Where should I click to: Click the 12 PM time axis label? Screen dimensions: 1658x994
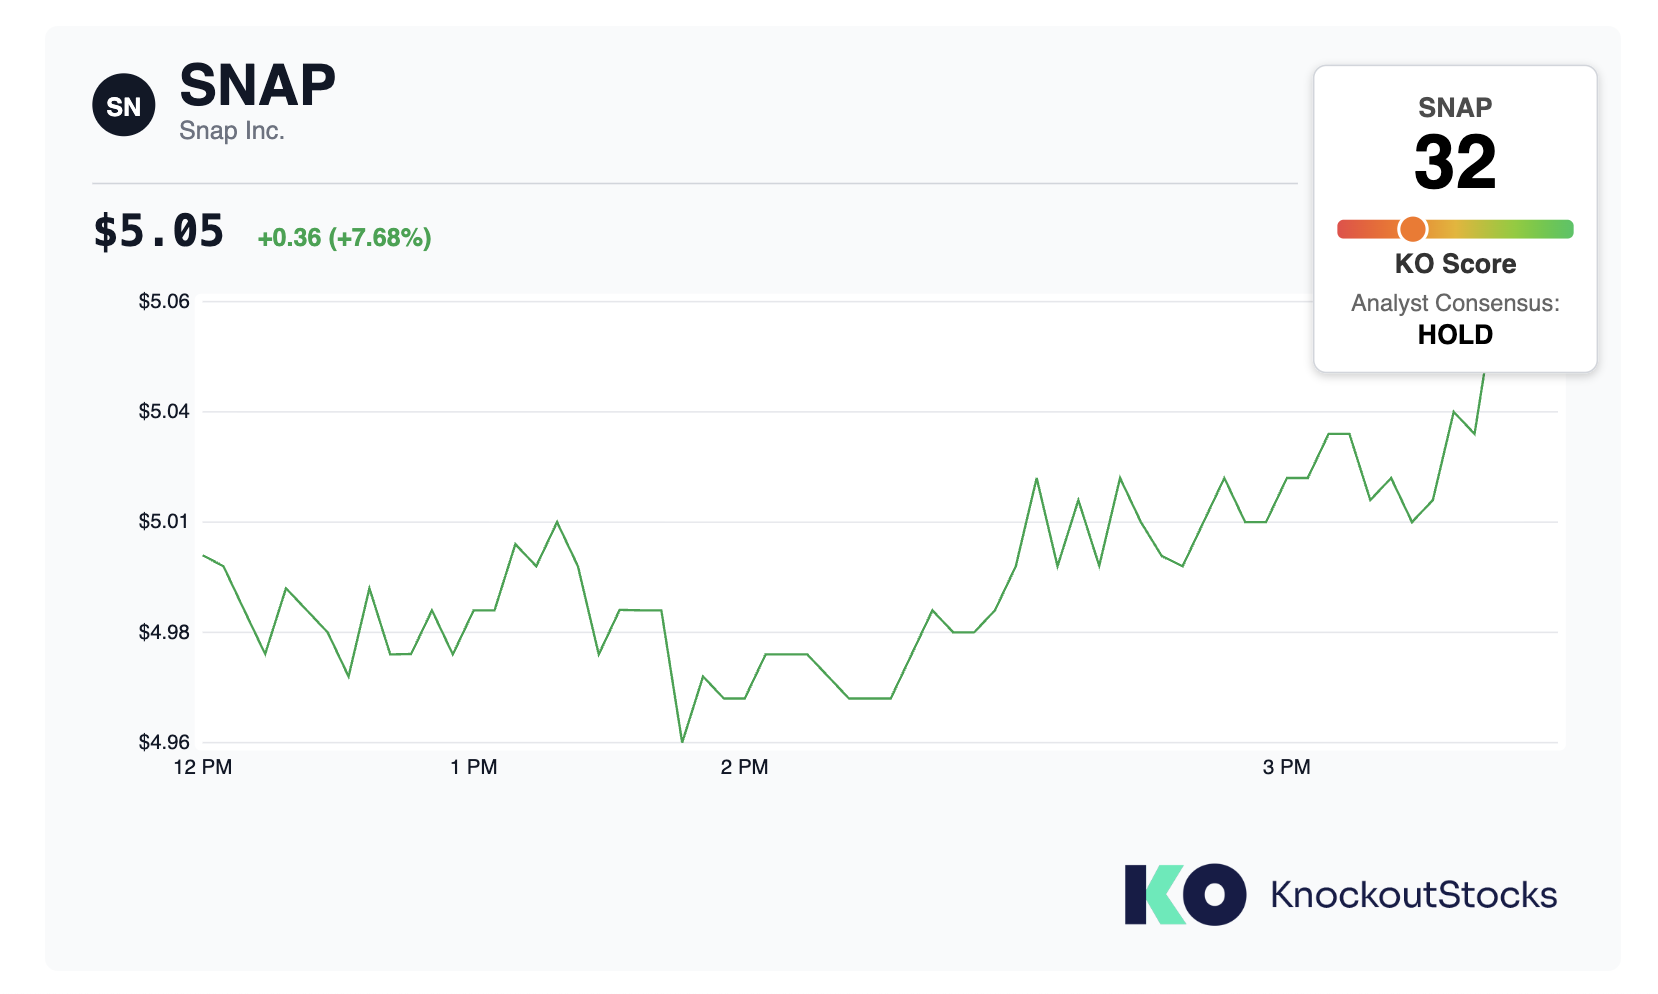(203, 767)
